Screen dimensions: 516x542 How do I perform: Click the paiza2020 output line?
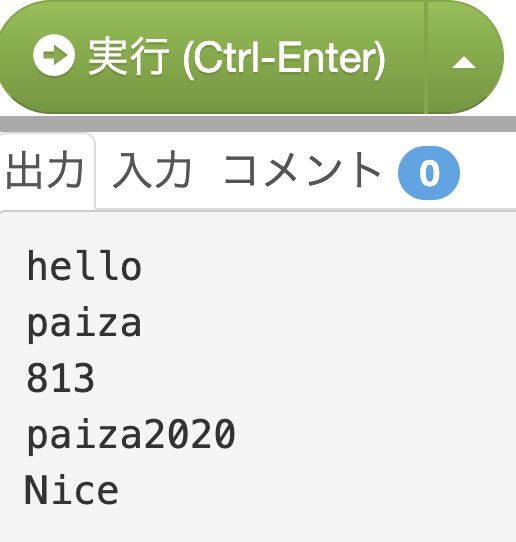pos(131,435)
